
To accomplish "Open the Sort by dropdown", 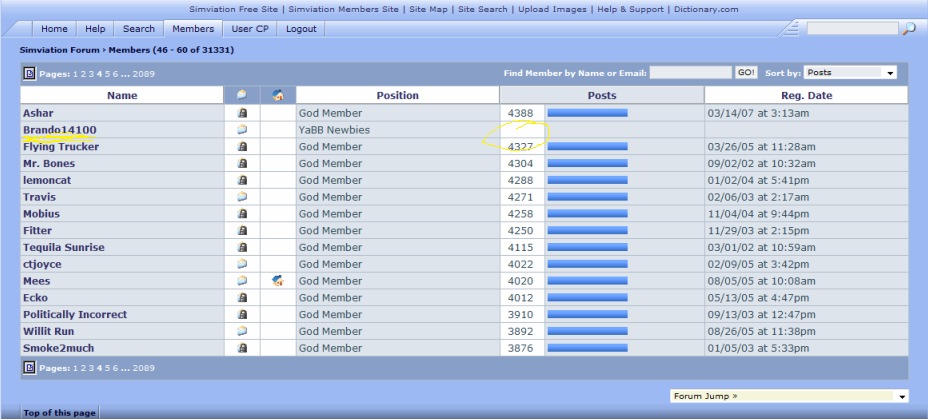I will point(849,73).
